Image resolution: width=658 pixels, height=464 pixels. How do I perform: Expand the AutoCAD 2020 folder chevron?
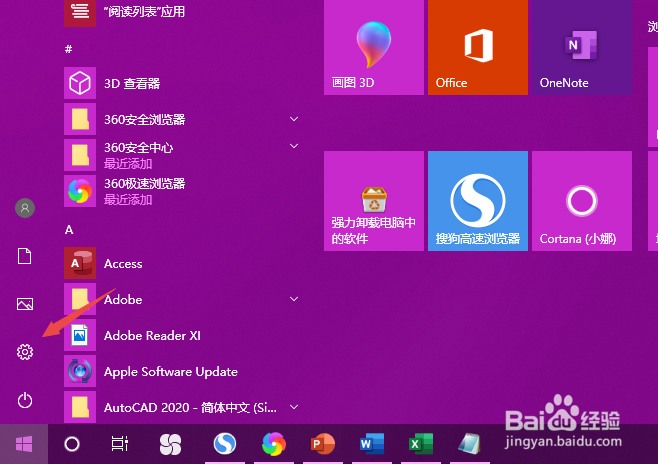pyautogui.click(x=294, y=407)
